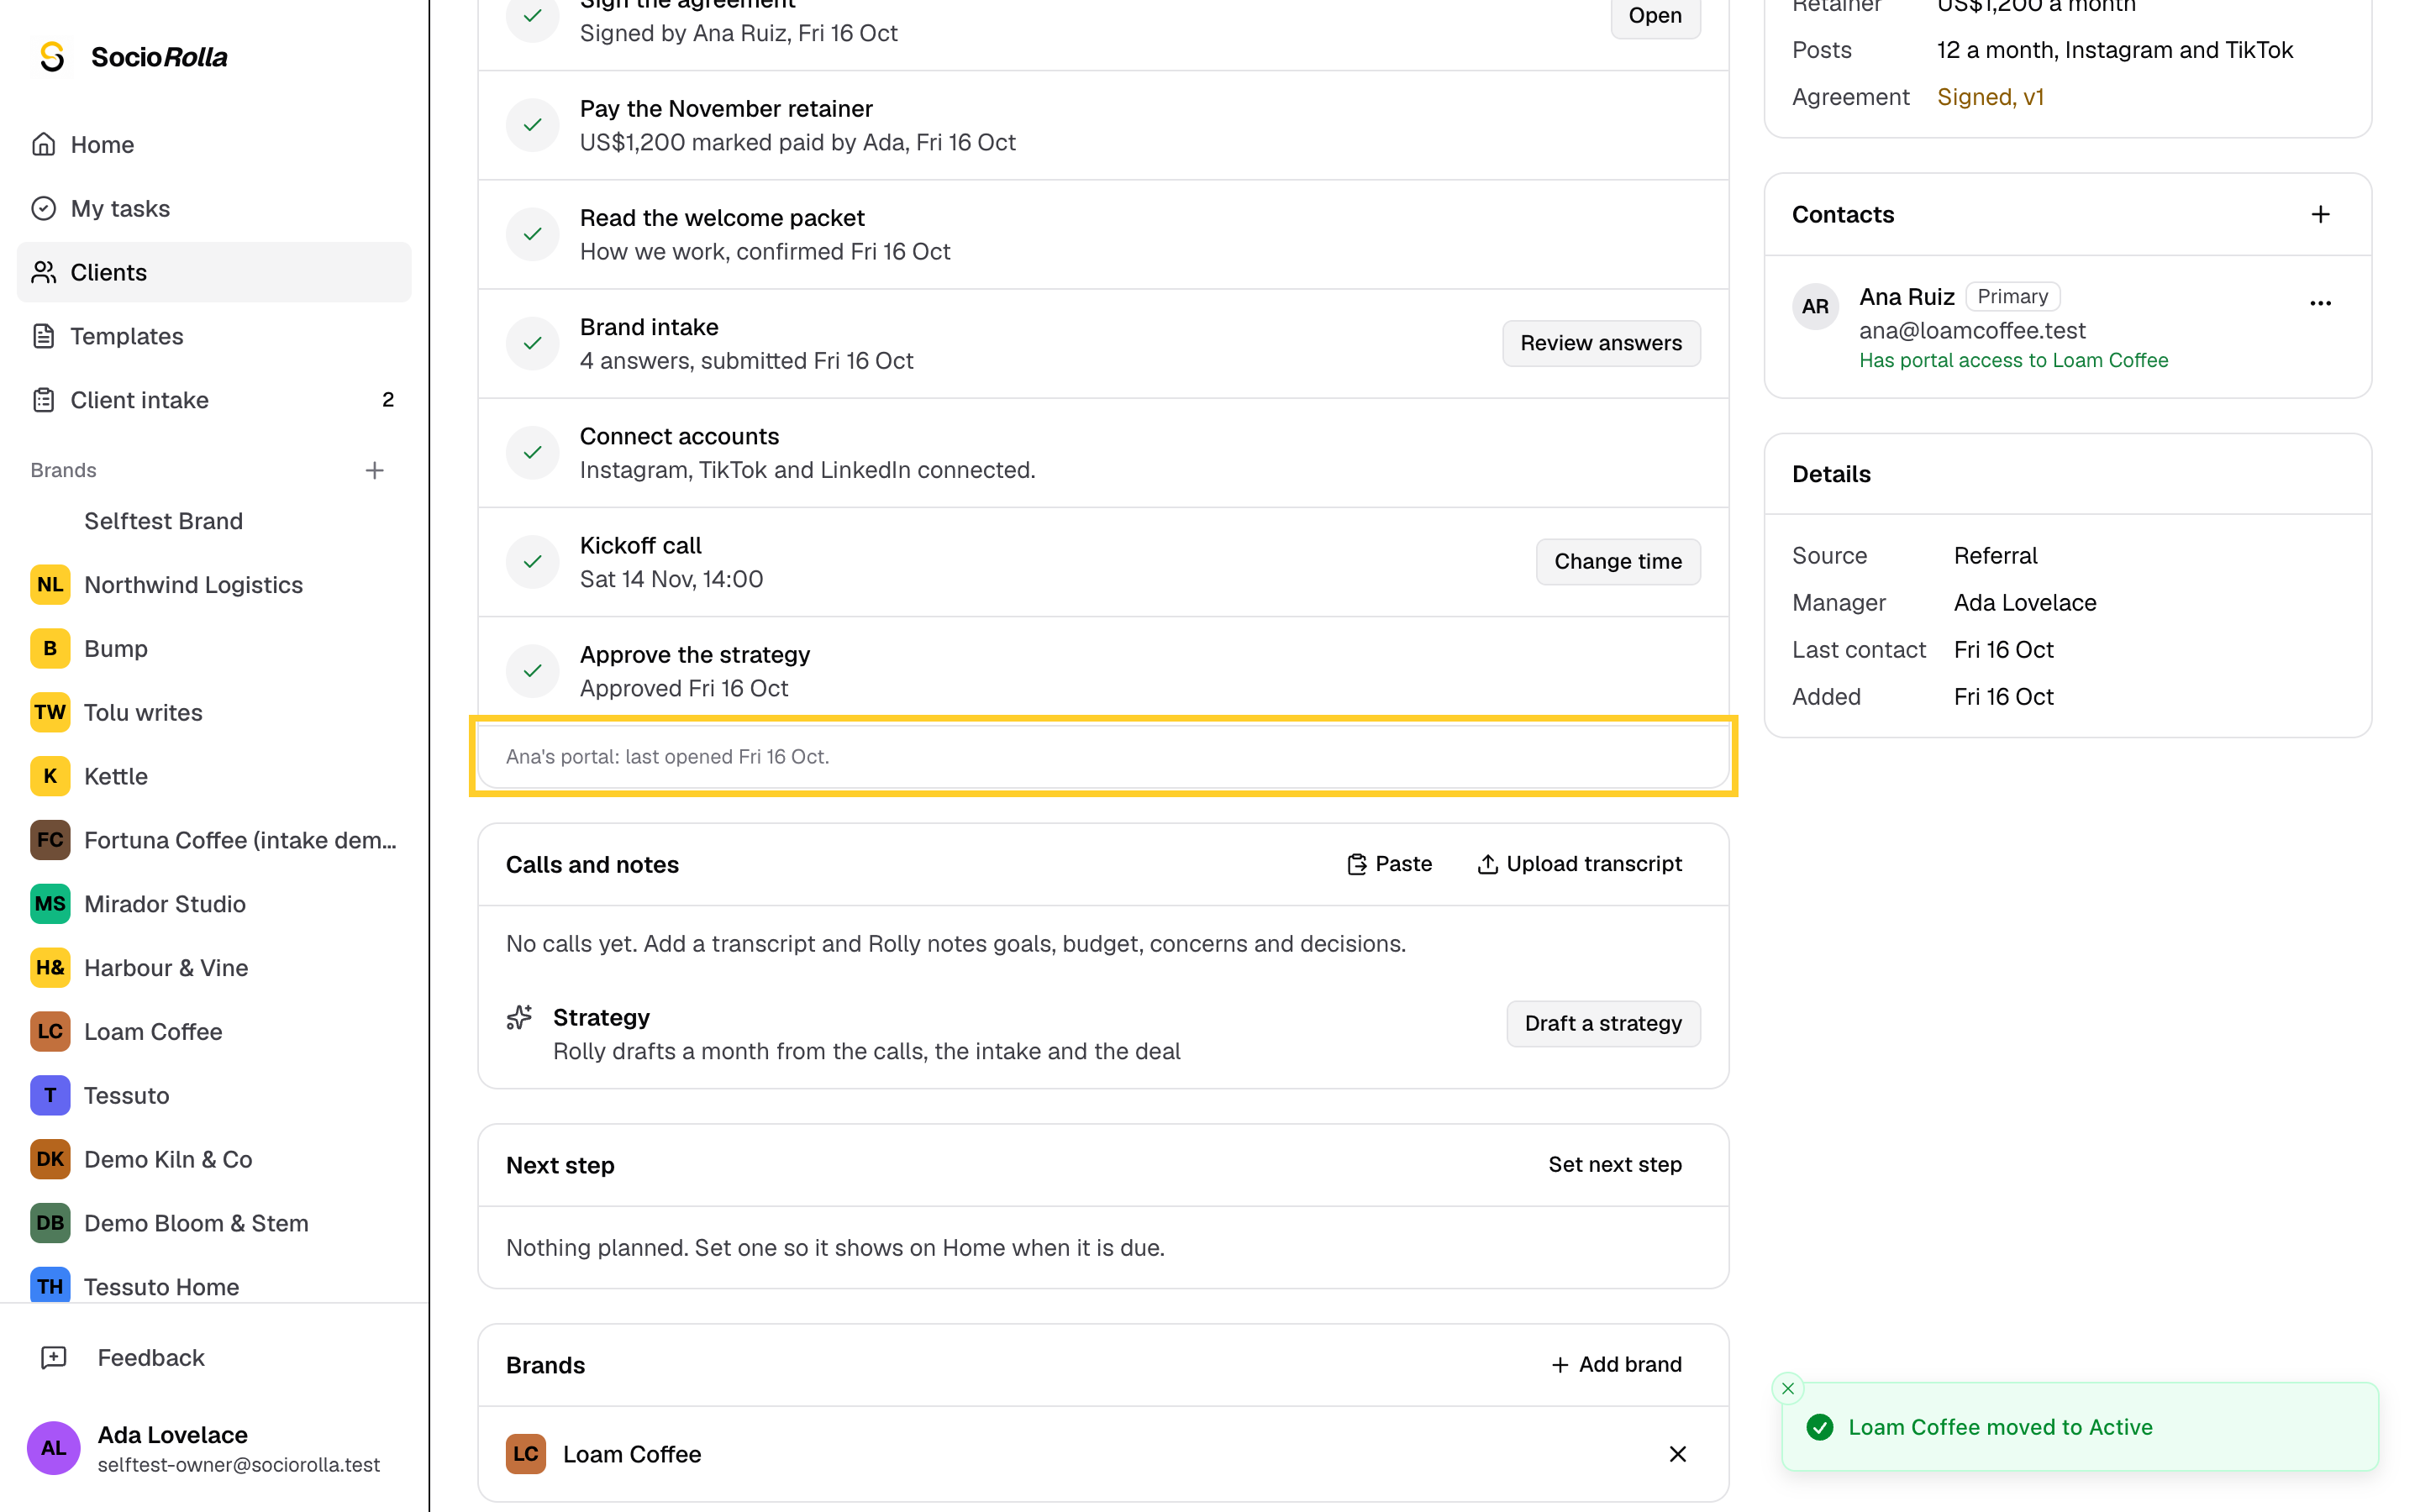Dismiss the Loam Coffee moved toast
The image size is (2420, 1512).
point(1788,1388)
